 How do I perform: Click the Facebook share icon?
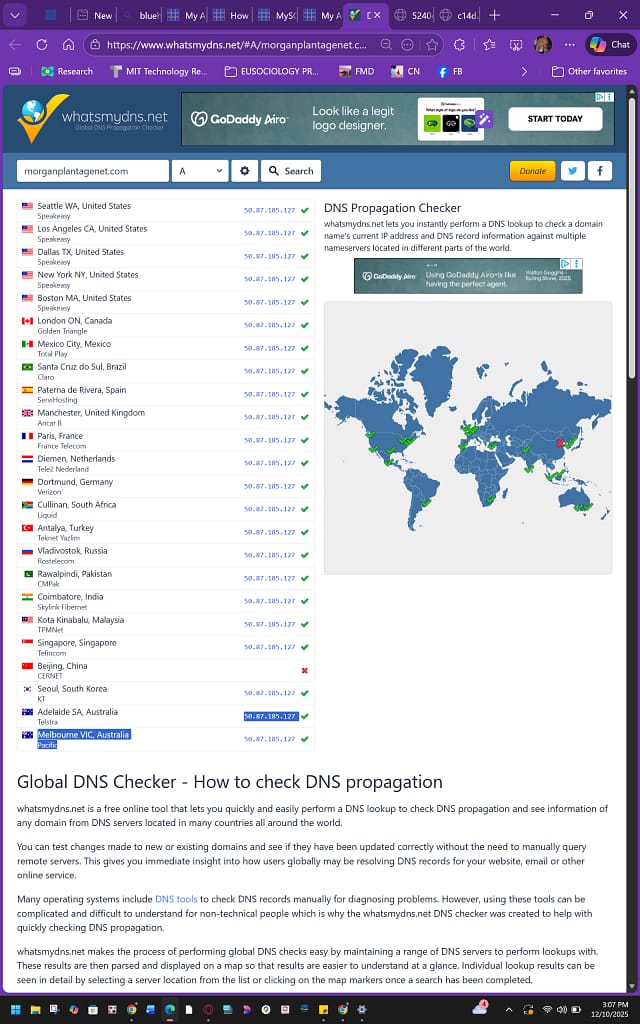click(599, 171)
